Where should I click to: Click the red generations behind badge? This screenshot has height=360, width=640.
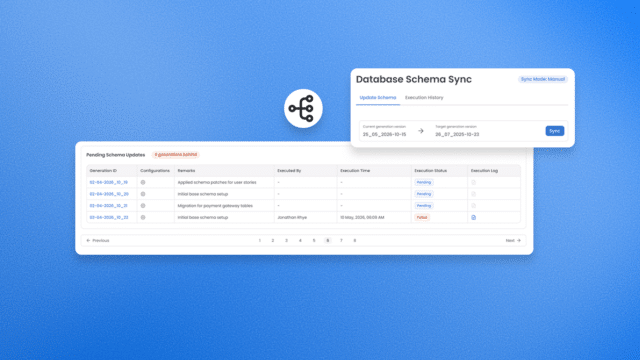[176, 155]
